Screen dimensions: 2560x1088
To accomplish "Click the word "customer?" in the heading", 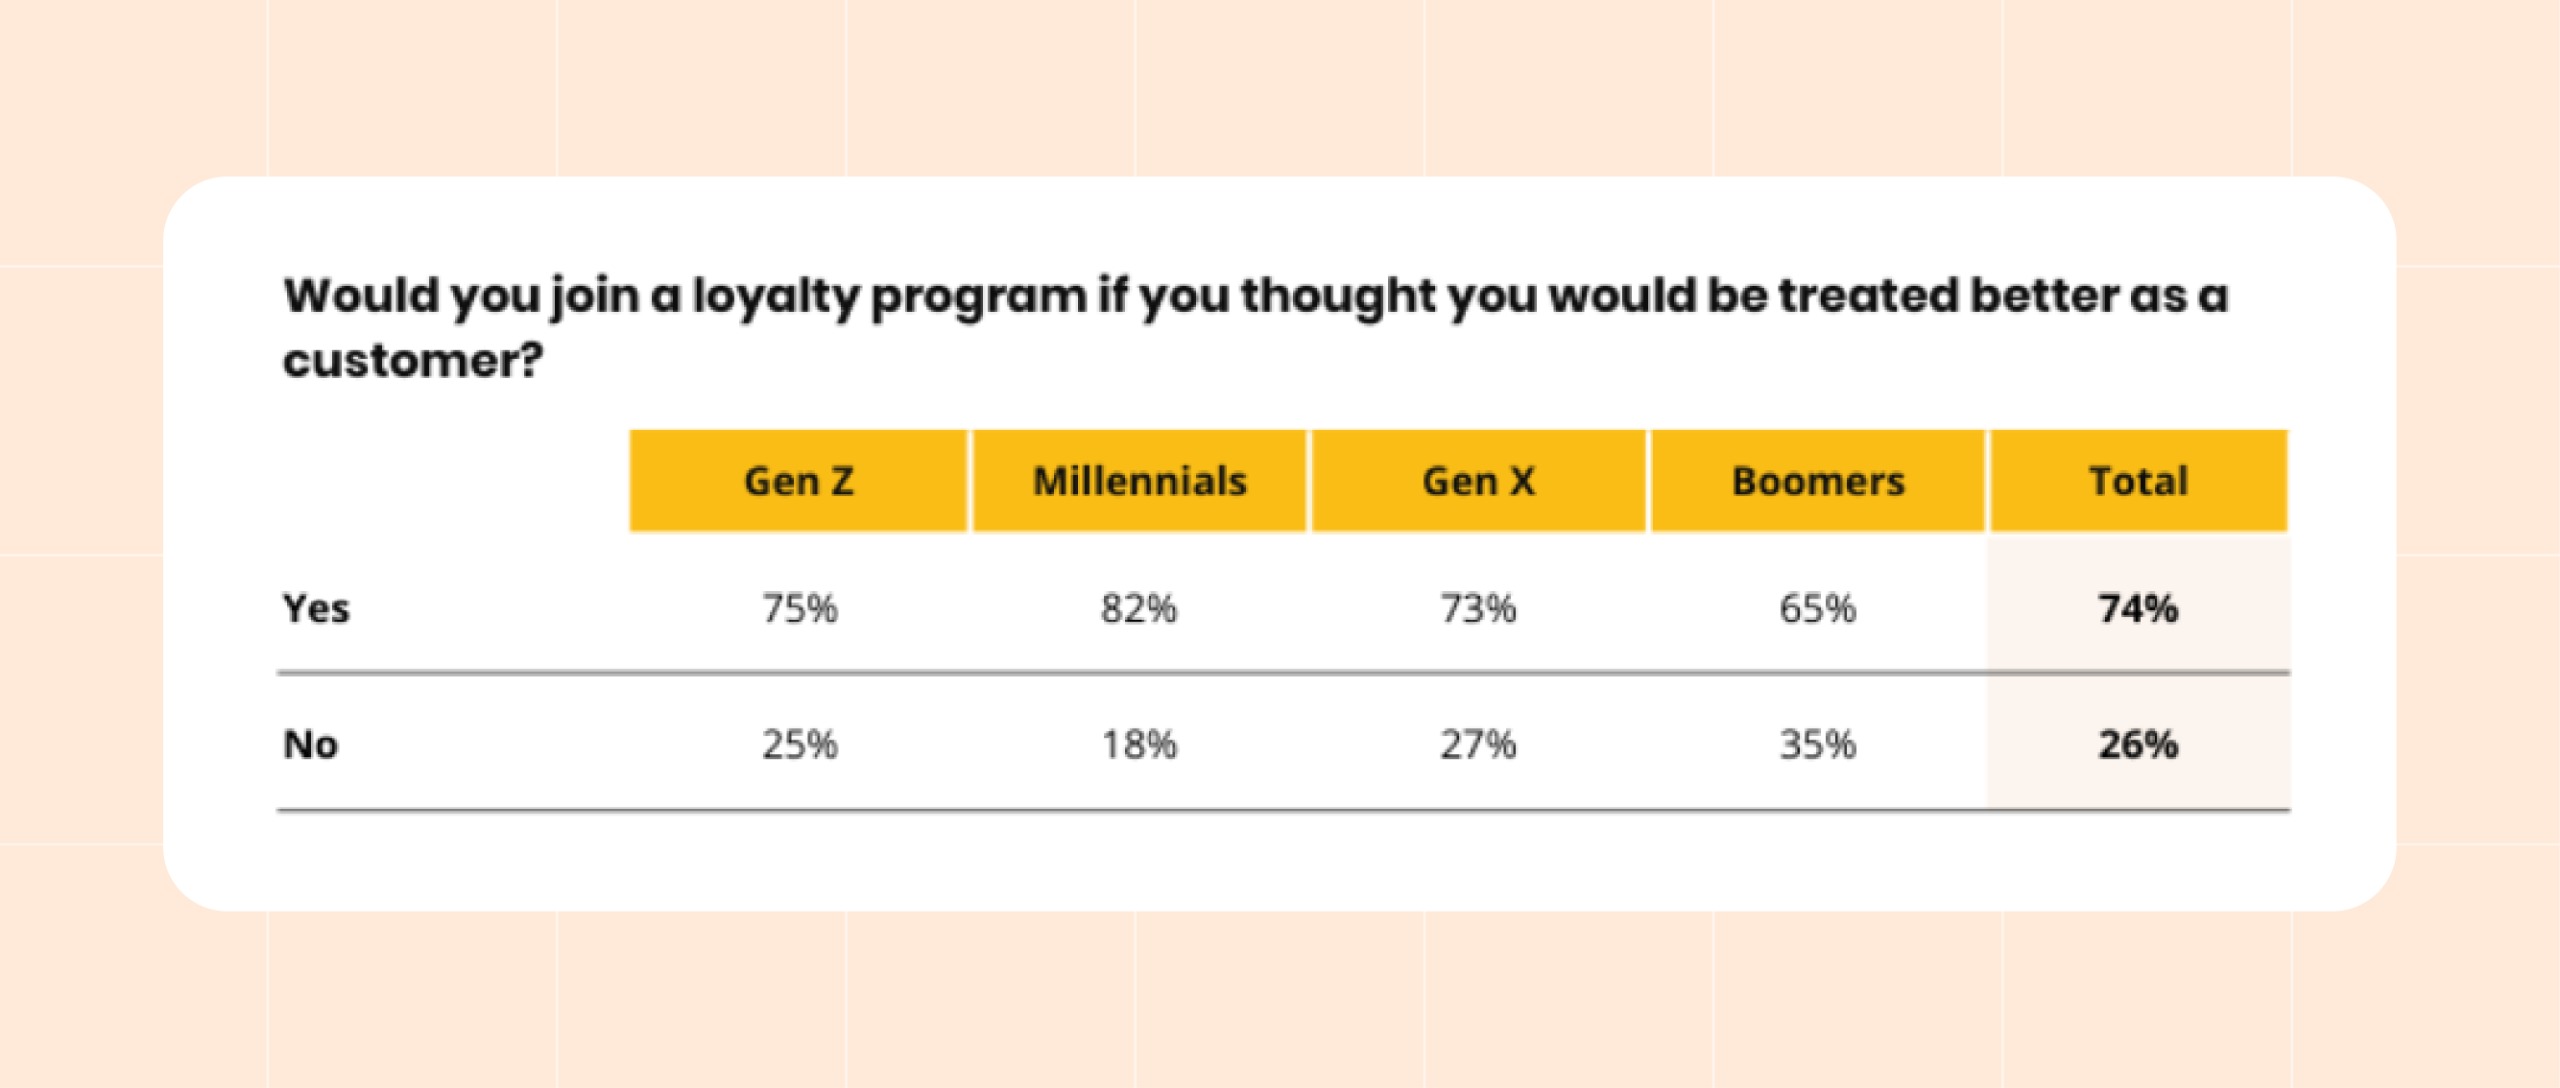I will (412, 361).
